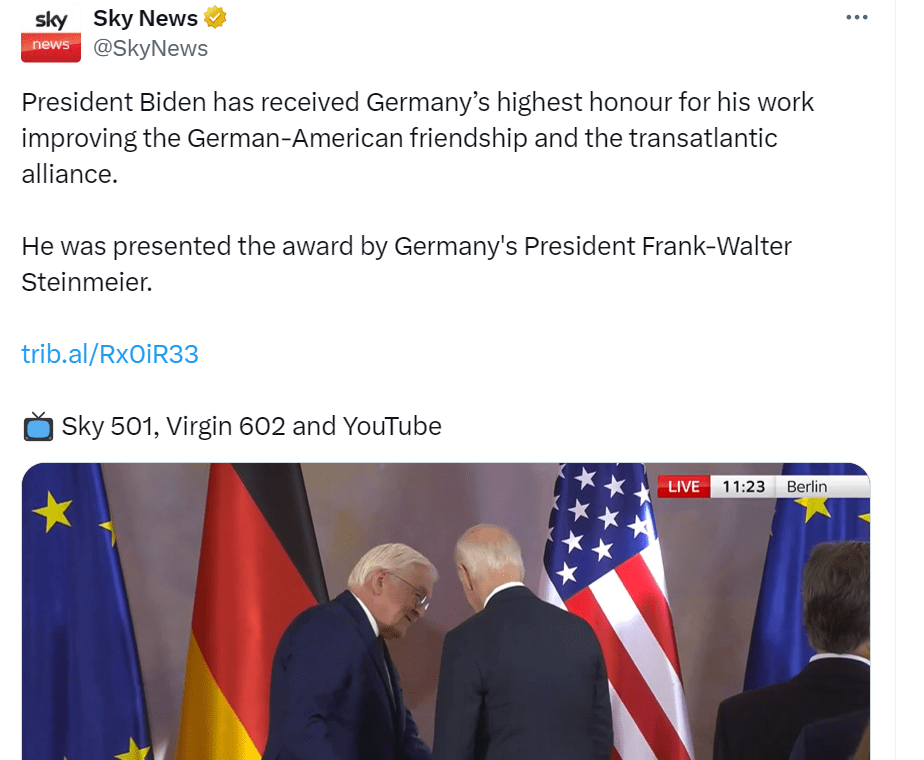Click the TV emoji icon
This screenshot has width=924, height=760.
(x=38, y=427)
